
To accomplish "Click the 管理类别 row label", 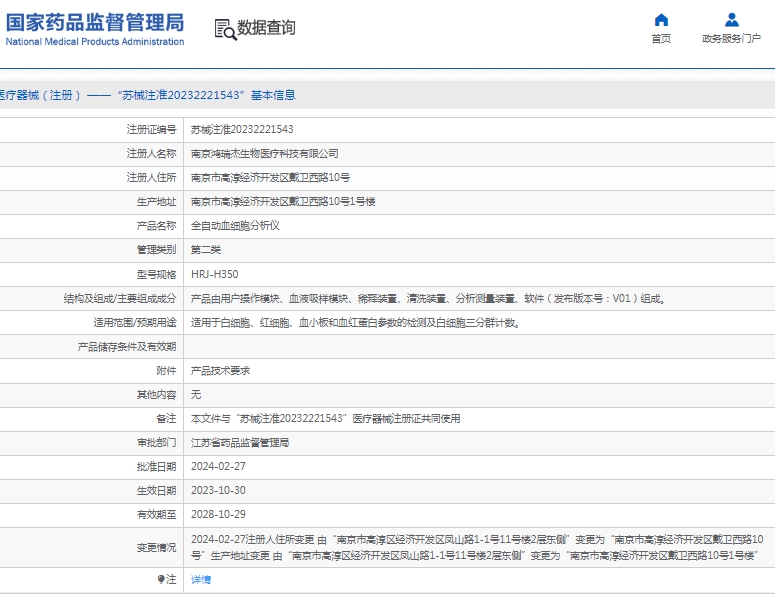I will 156,250.
